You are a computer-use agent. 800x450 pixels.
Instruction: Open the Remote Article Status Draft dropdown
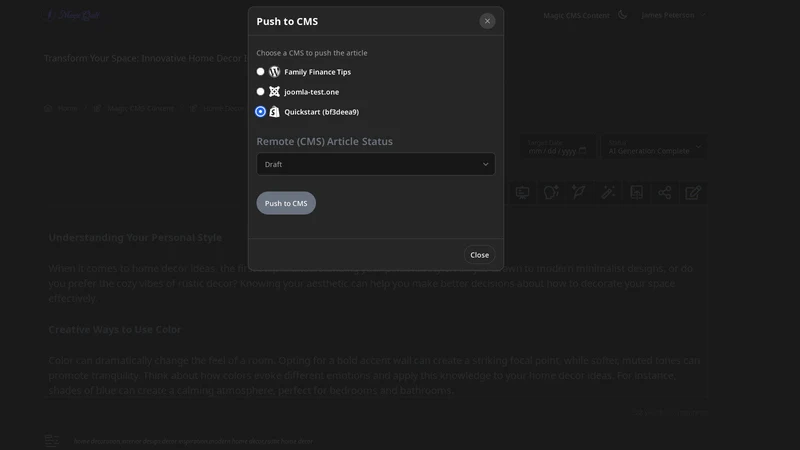[x=376, y=164]
